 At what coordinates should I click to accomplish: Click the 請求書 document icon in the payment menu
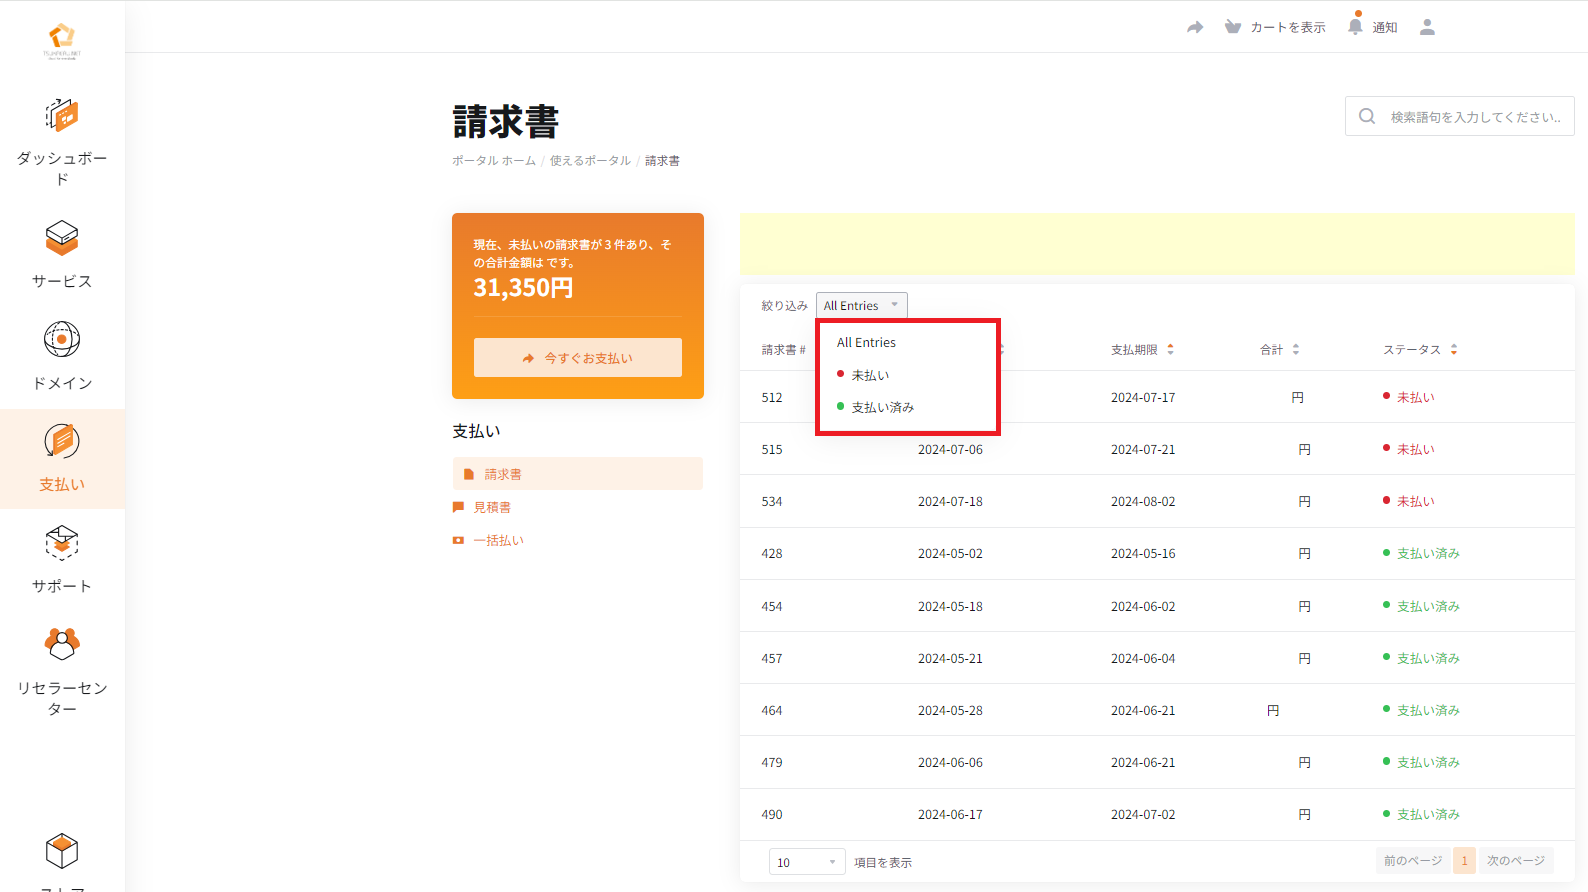[x=468, y=474]
